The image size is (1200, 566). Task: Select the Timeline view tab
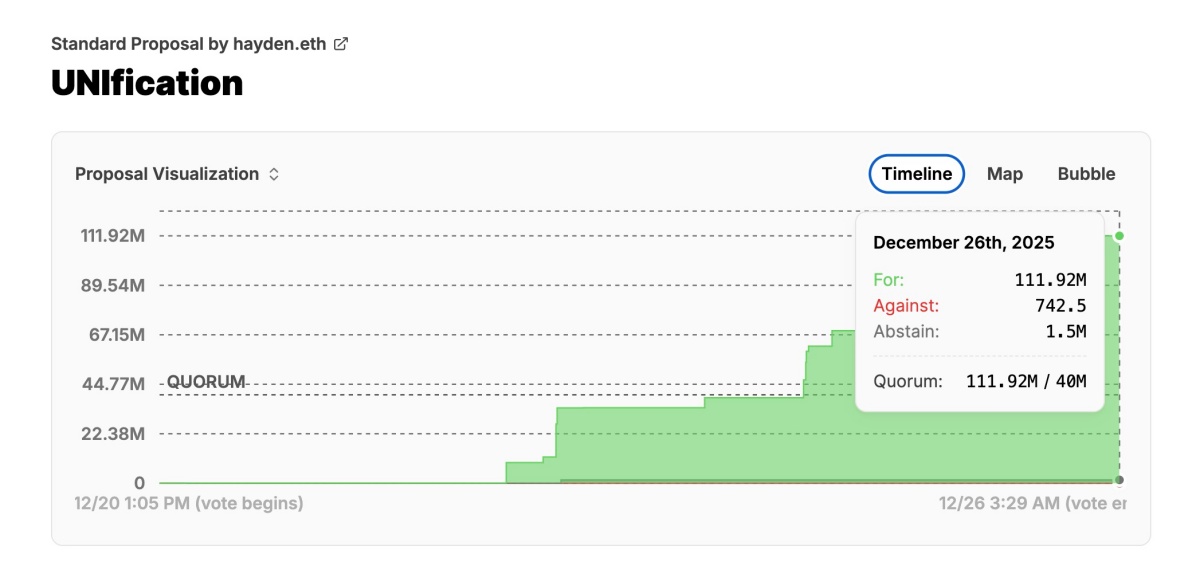pyautogui.click(x=917, y=174)
